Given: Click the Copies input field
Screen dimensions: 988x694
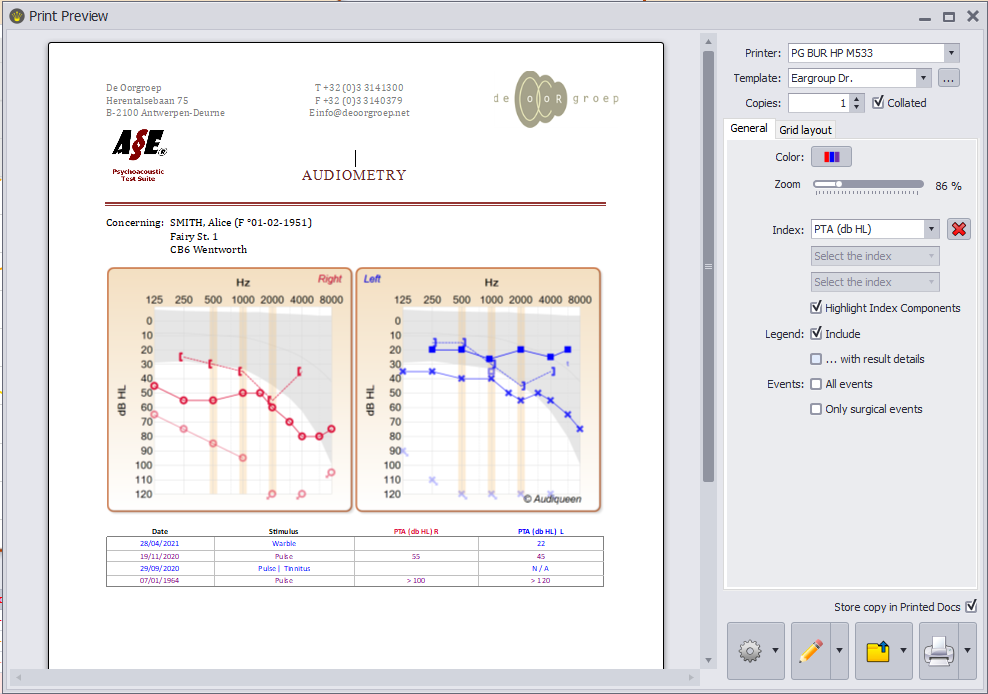Looking at the screenshot, I should (x=819, y=103).
